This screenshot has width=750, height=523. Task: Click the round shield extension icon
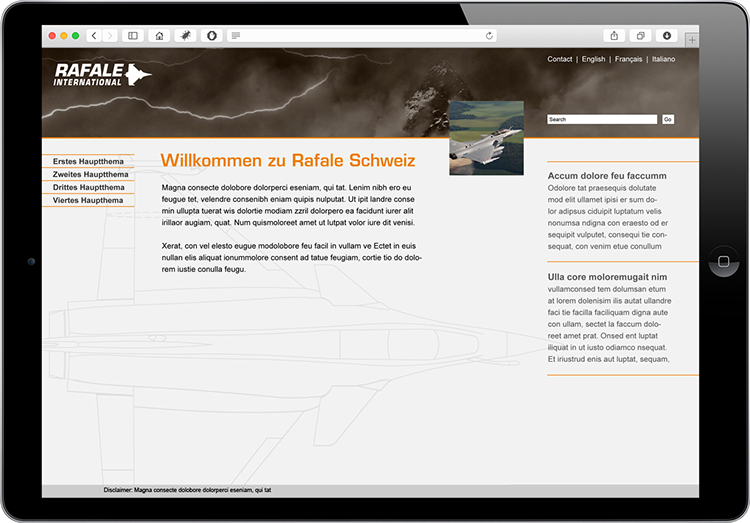[212, 35]
